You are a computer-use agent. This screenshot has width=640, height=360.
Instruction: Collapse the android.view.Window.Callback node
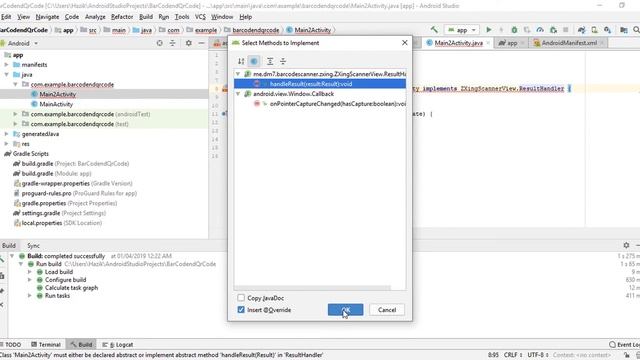[x=238, y=94]
